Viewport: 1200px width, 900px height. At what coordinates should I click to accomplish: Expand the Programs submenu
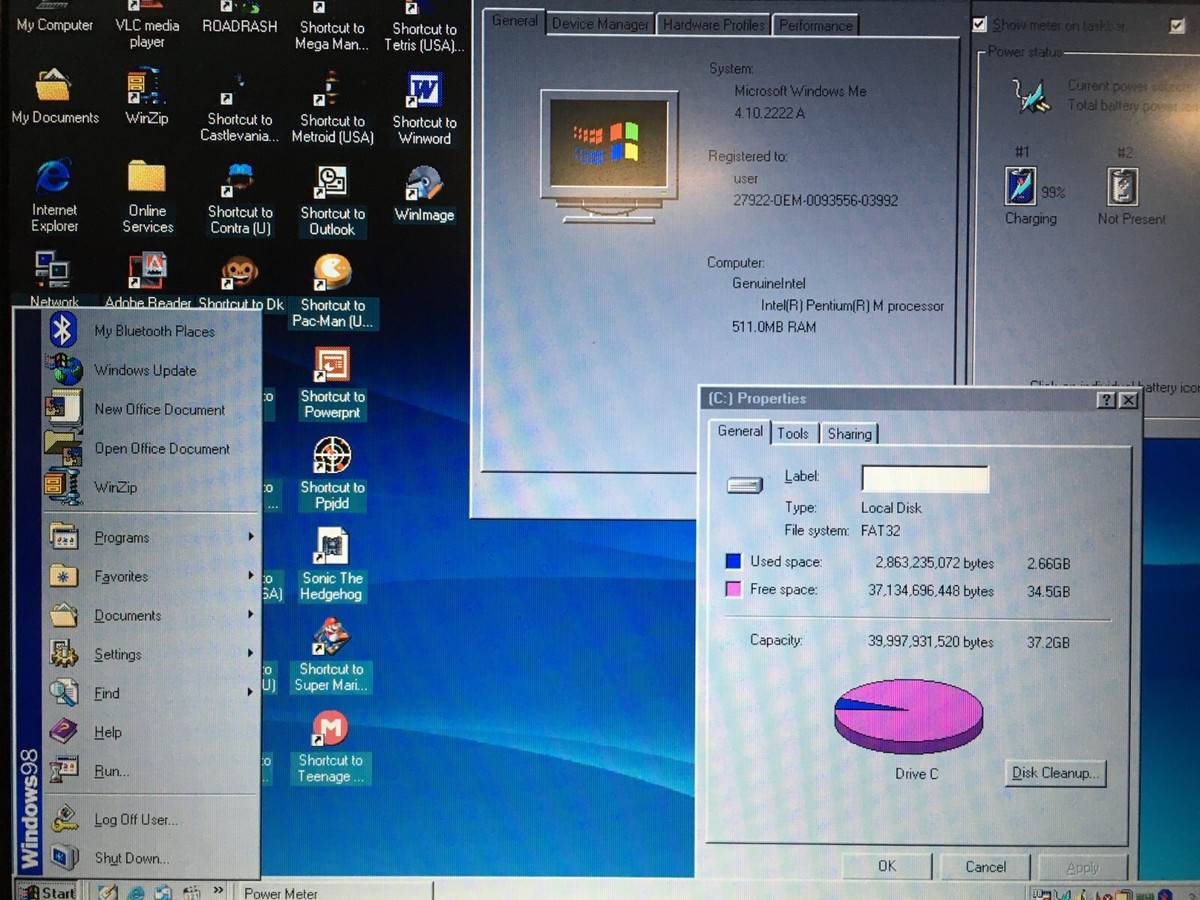coord(151,537)
